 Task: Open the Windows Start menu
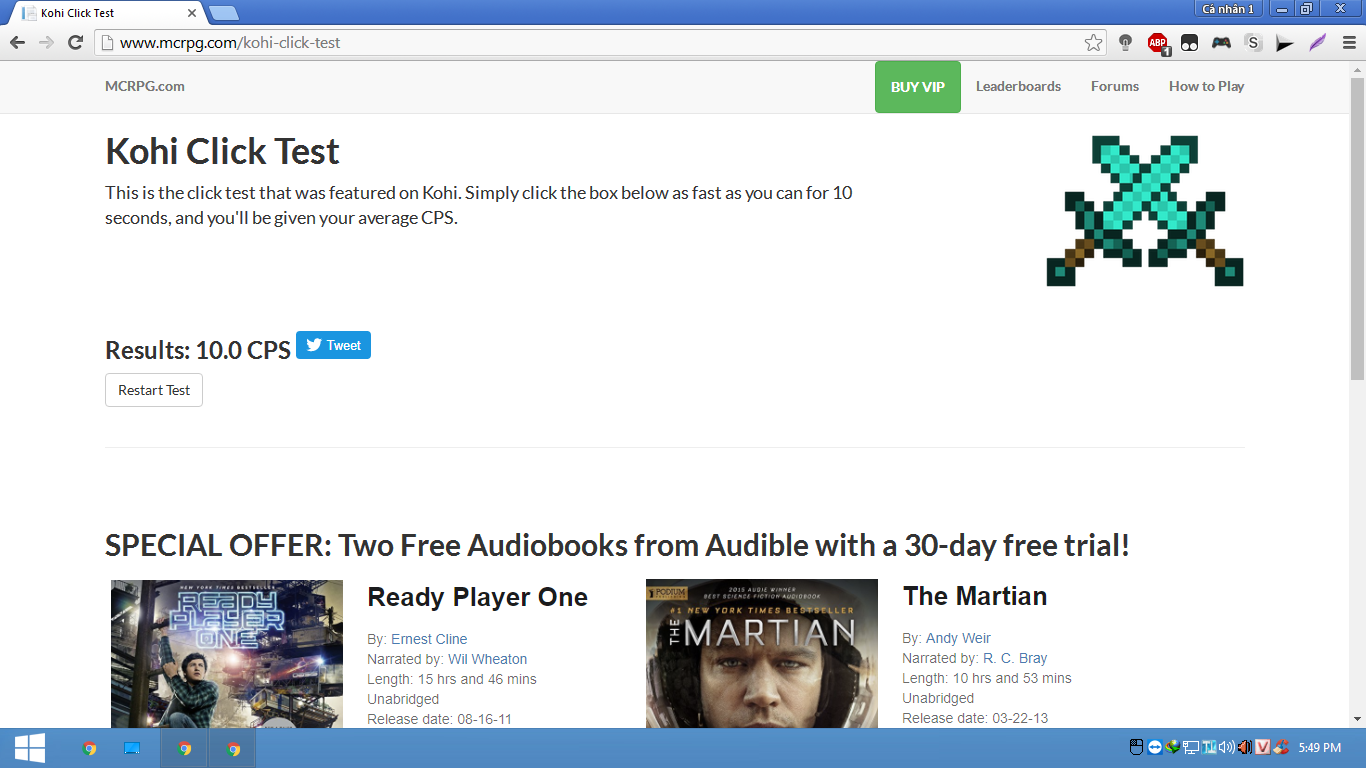click(29, 748)
